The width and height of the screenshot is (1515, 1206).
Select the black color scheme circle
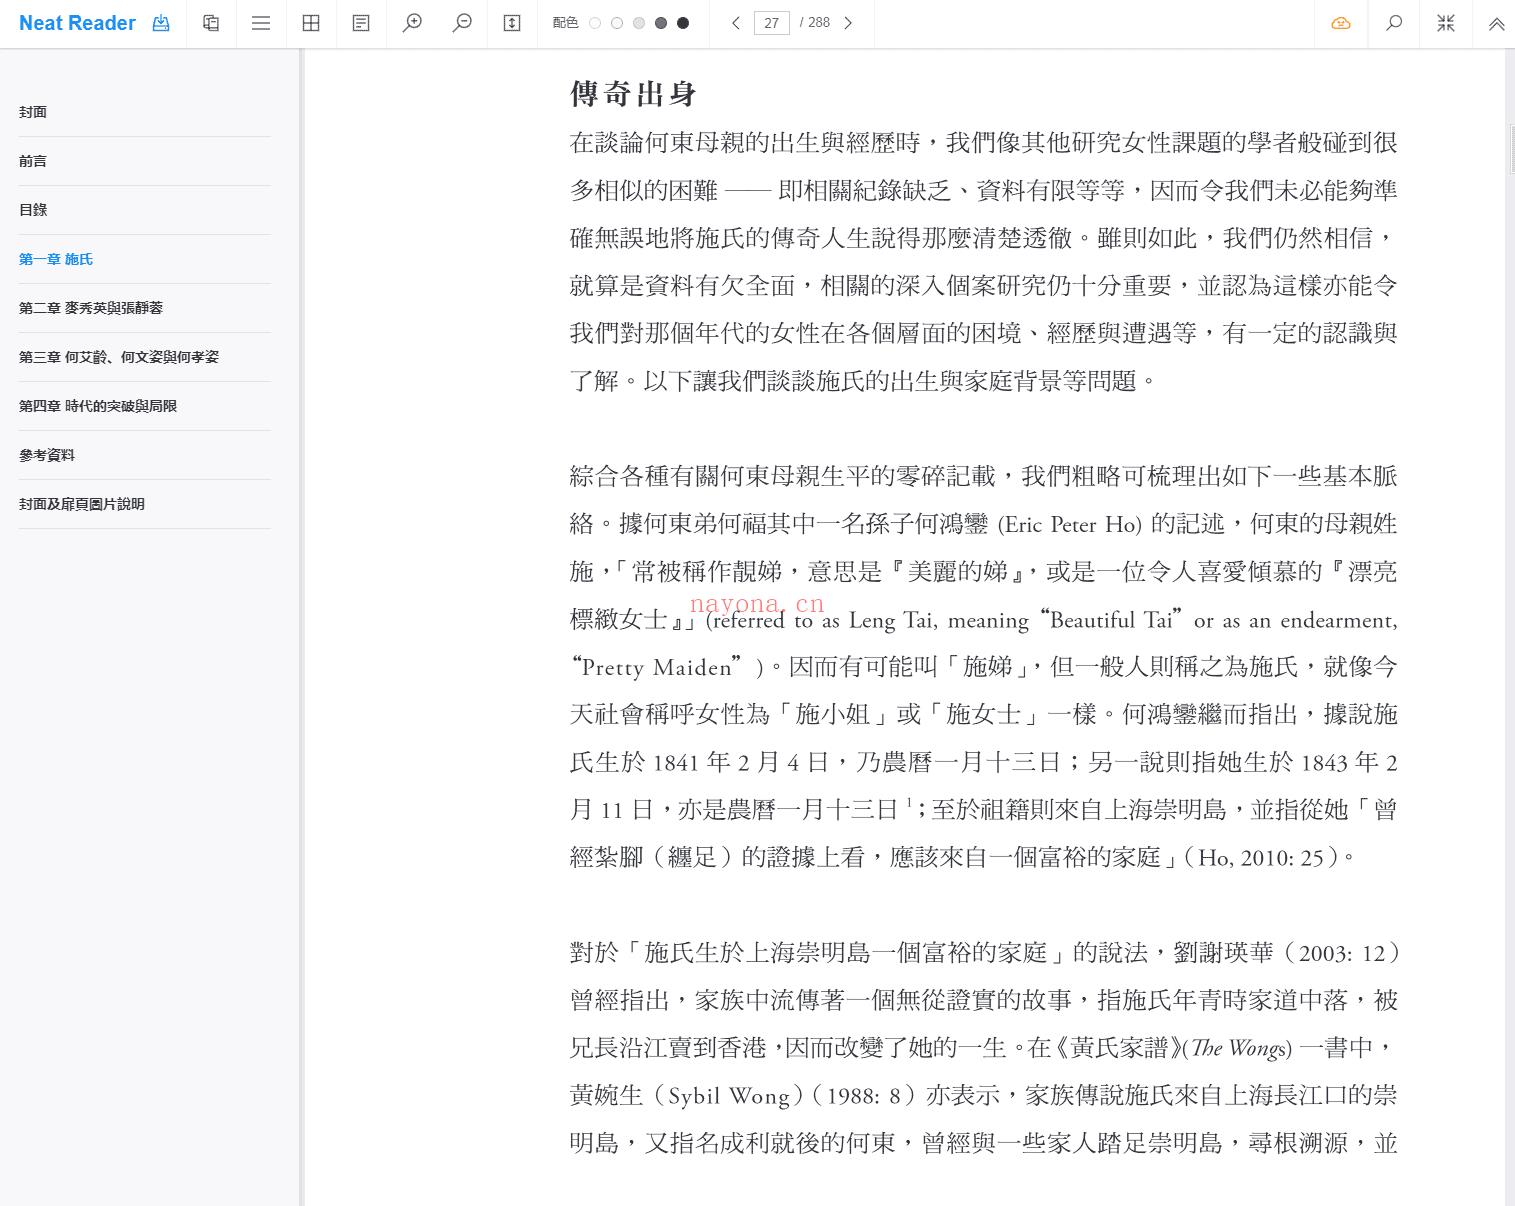pos(683,23)
